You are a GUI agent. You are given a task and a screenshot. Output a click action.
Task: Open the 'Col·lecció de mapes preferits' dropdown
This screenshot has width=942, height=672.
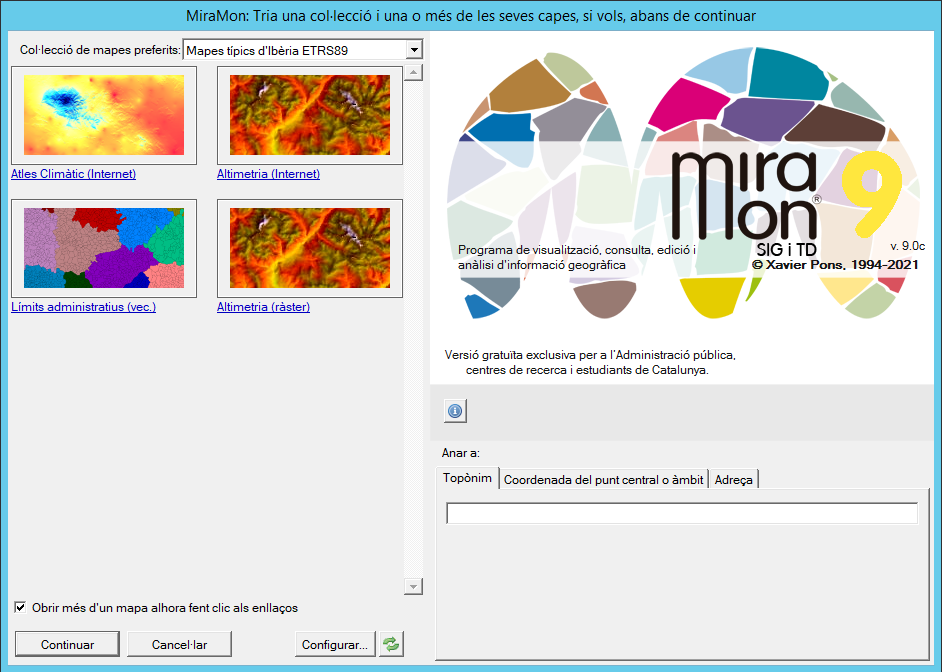(x=414, y=50)
